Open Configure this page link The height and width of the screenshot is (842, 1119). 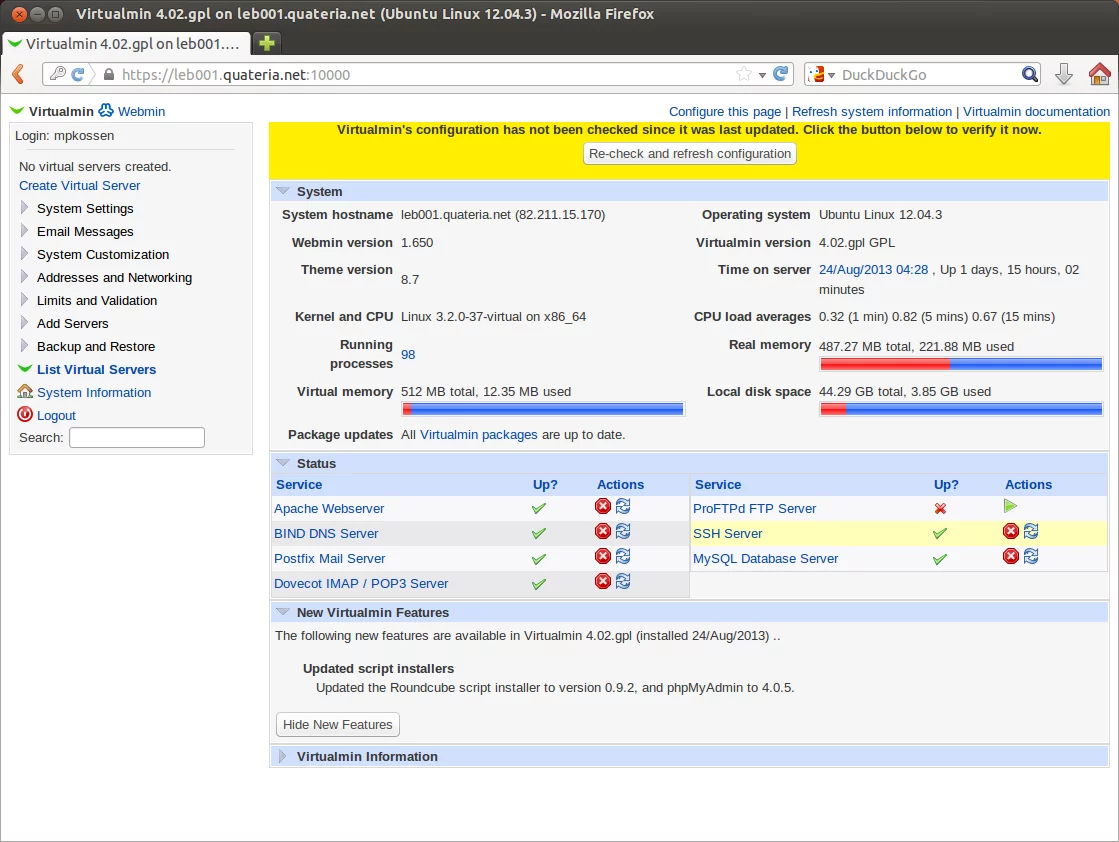pos(725,111)
